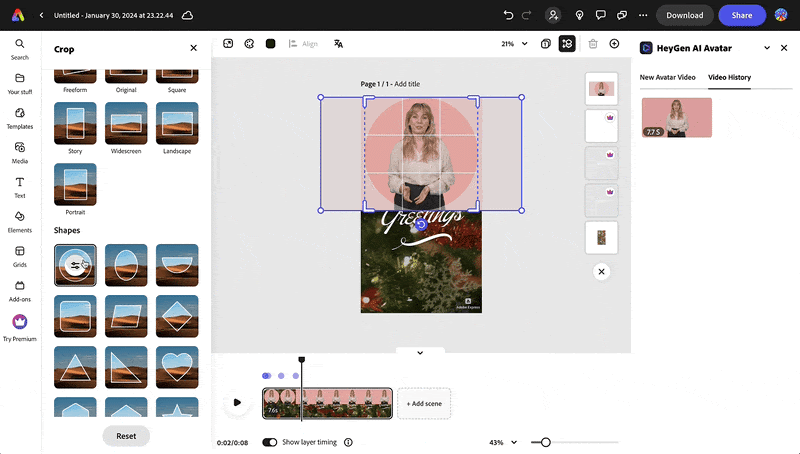This screenshot has width=800, height=454.
Task: Click the lightbulb tips icon
Action: [x=579, y=15]
